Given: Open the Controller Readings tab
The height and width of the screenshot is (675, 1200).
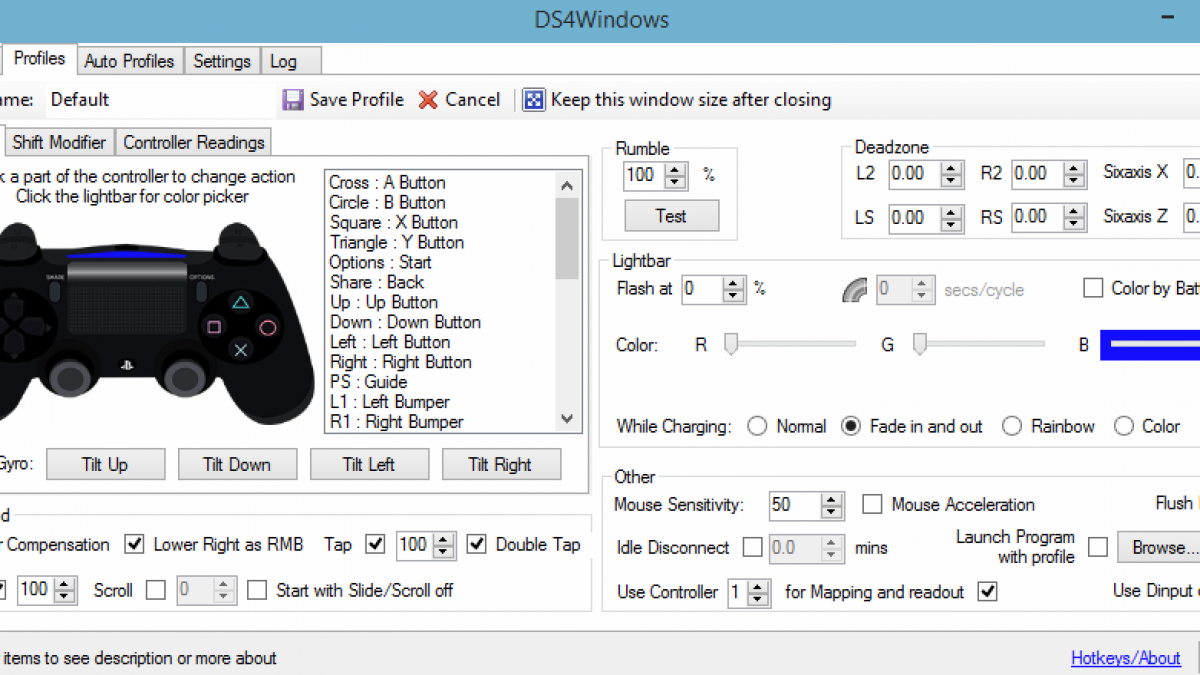Looking at the screenshot, I should 194,142.
